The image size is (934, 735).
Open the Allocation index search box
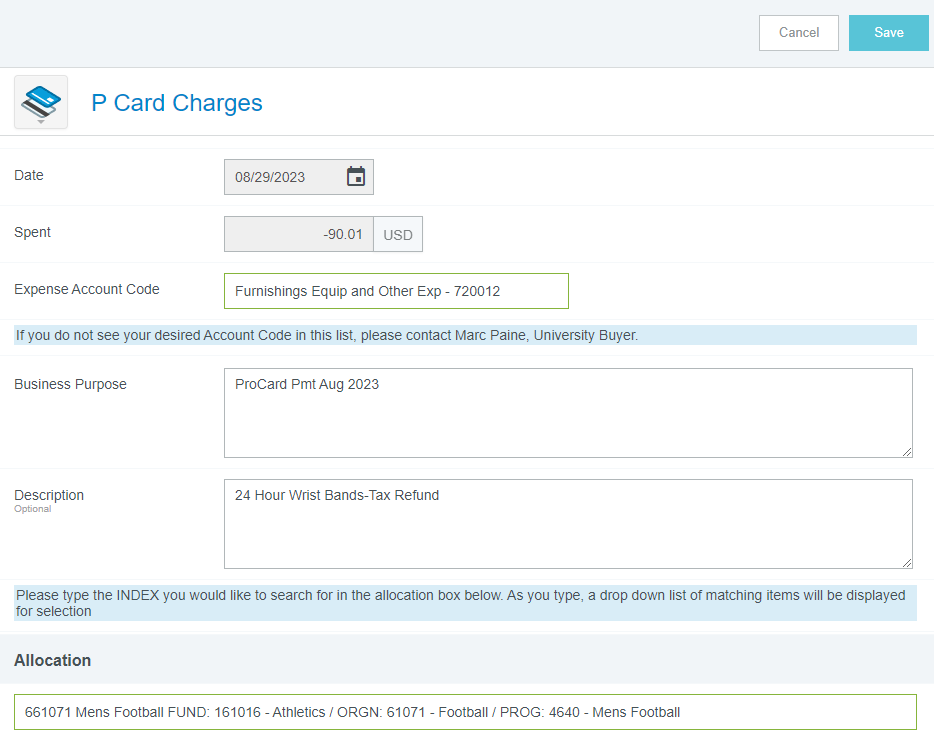point(465,712)
